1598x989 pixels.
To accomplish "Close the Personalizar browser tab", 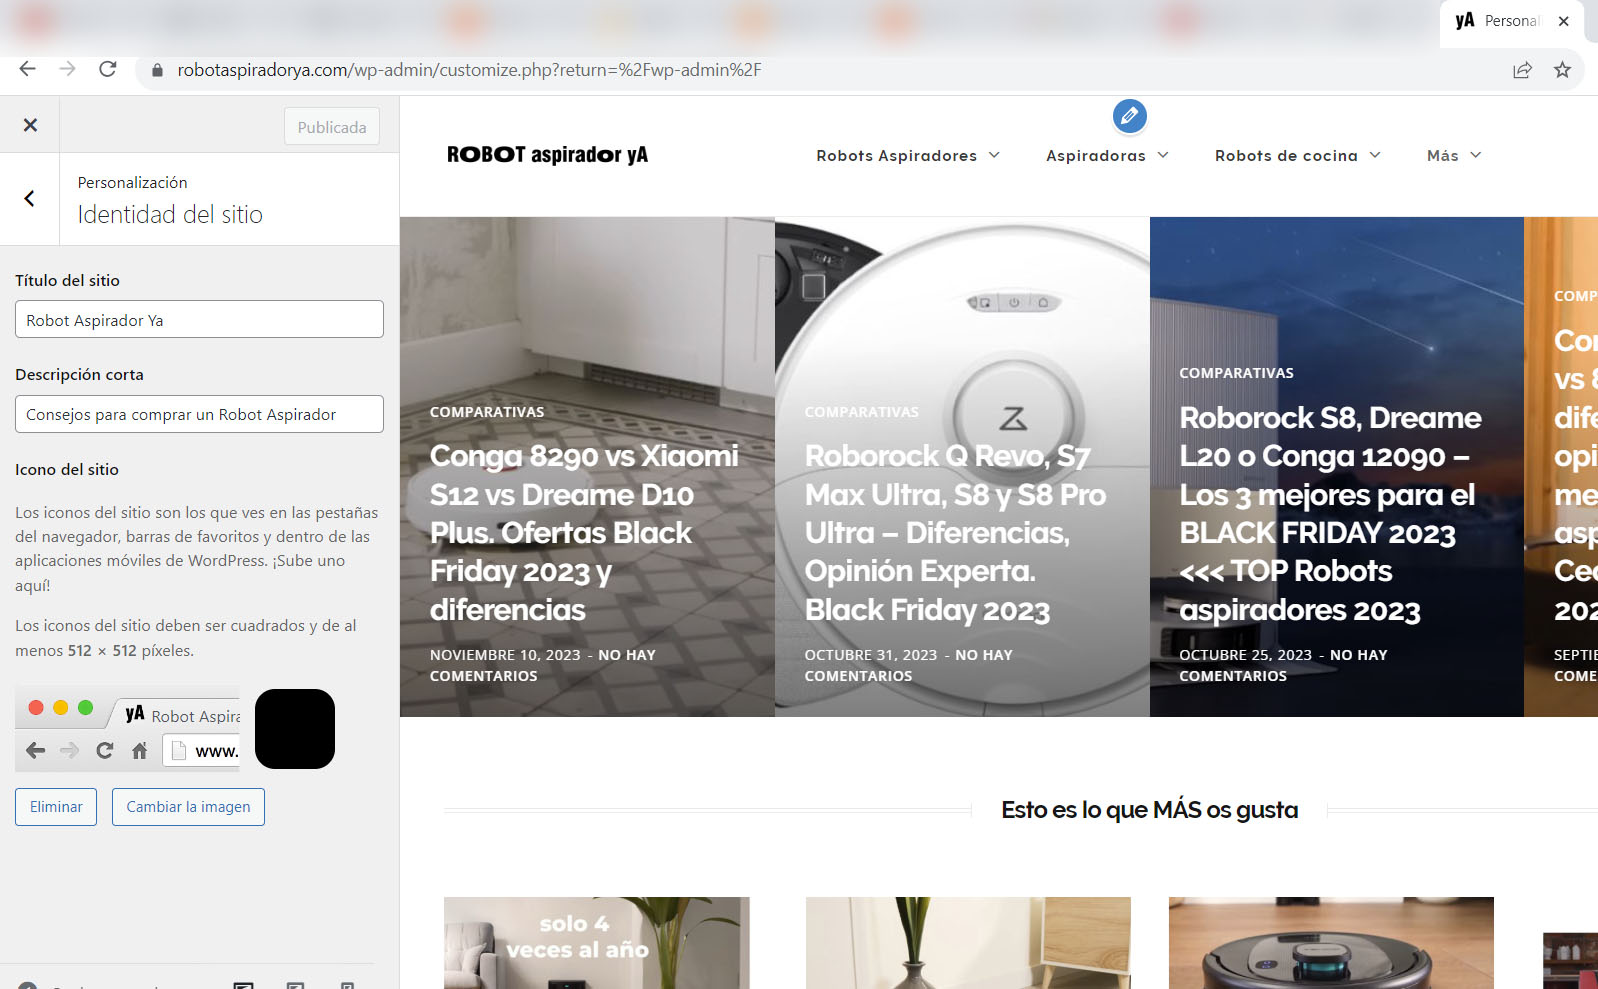I will (x=1563, y=21).
